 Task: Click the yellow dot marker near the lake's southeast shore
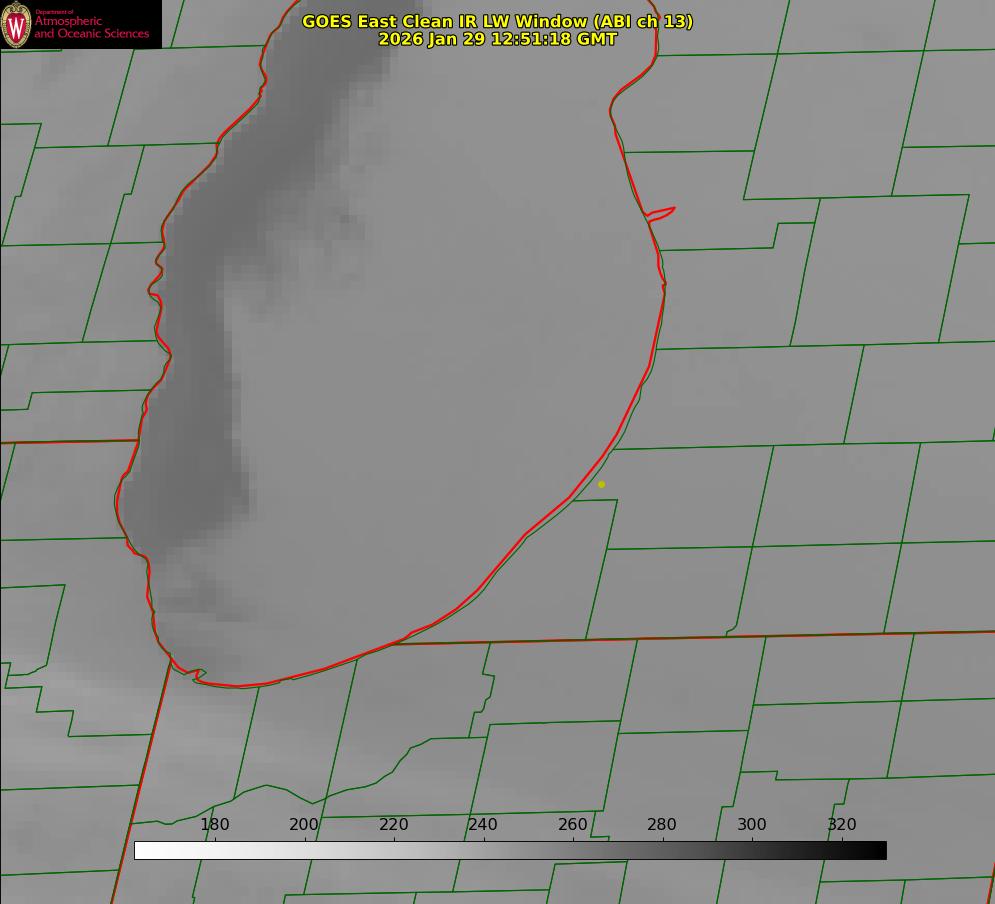602,484
